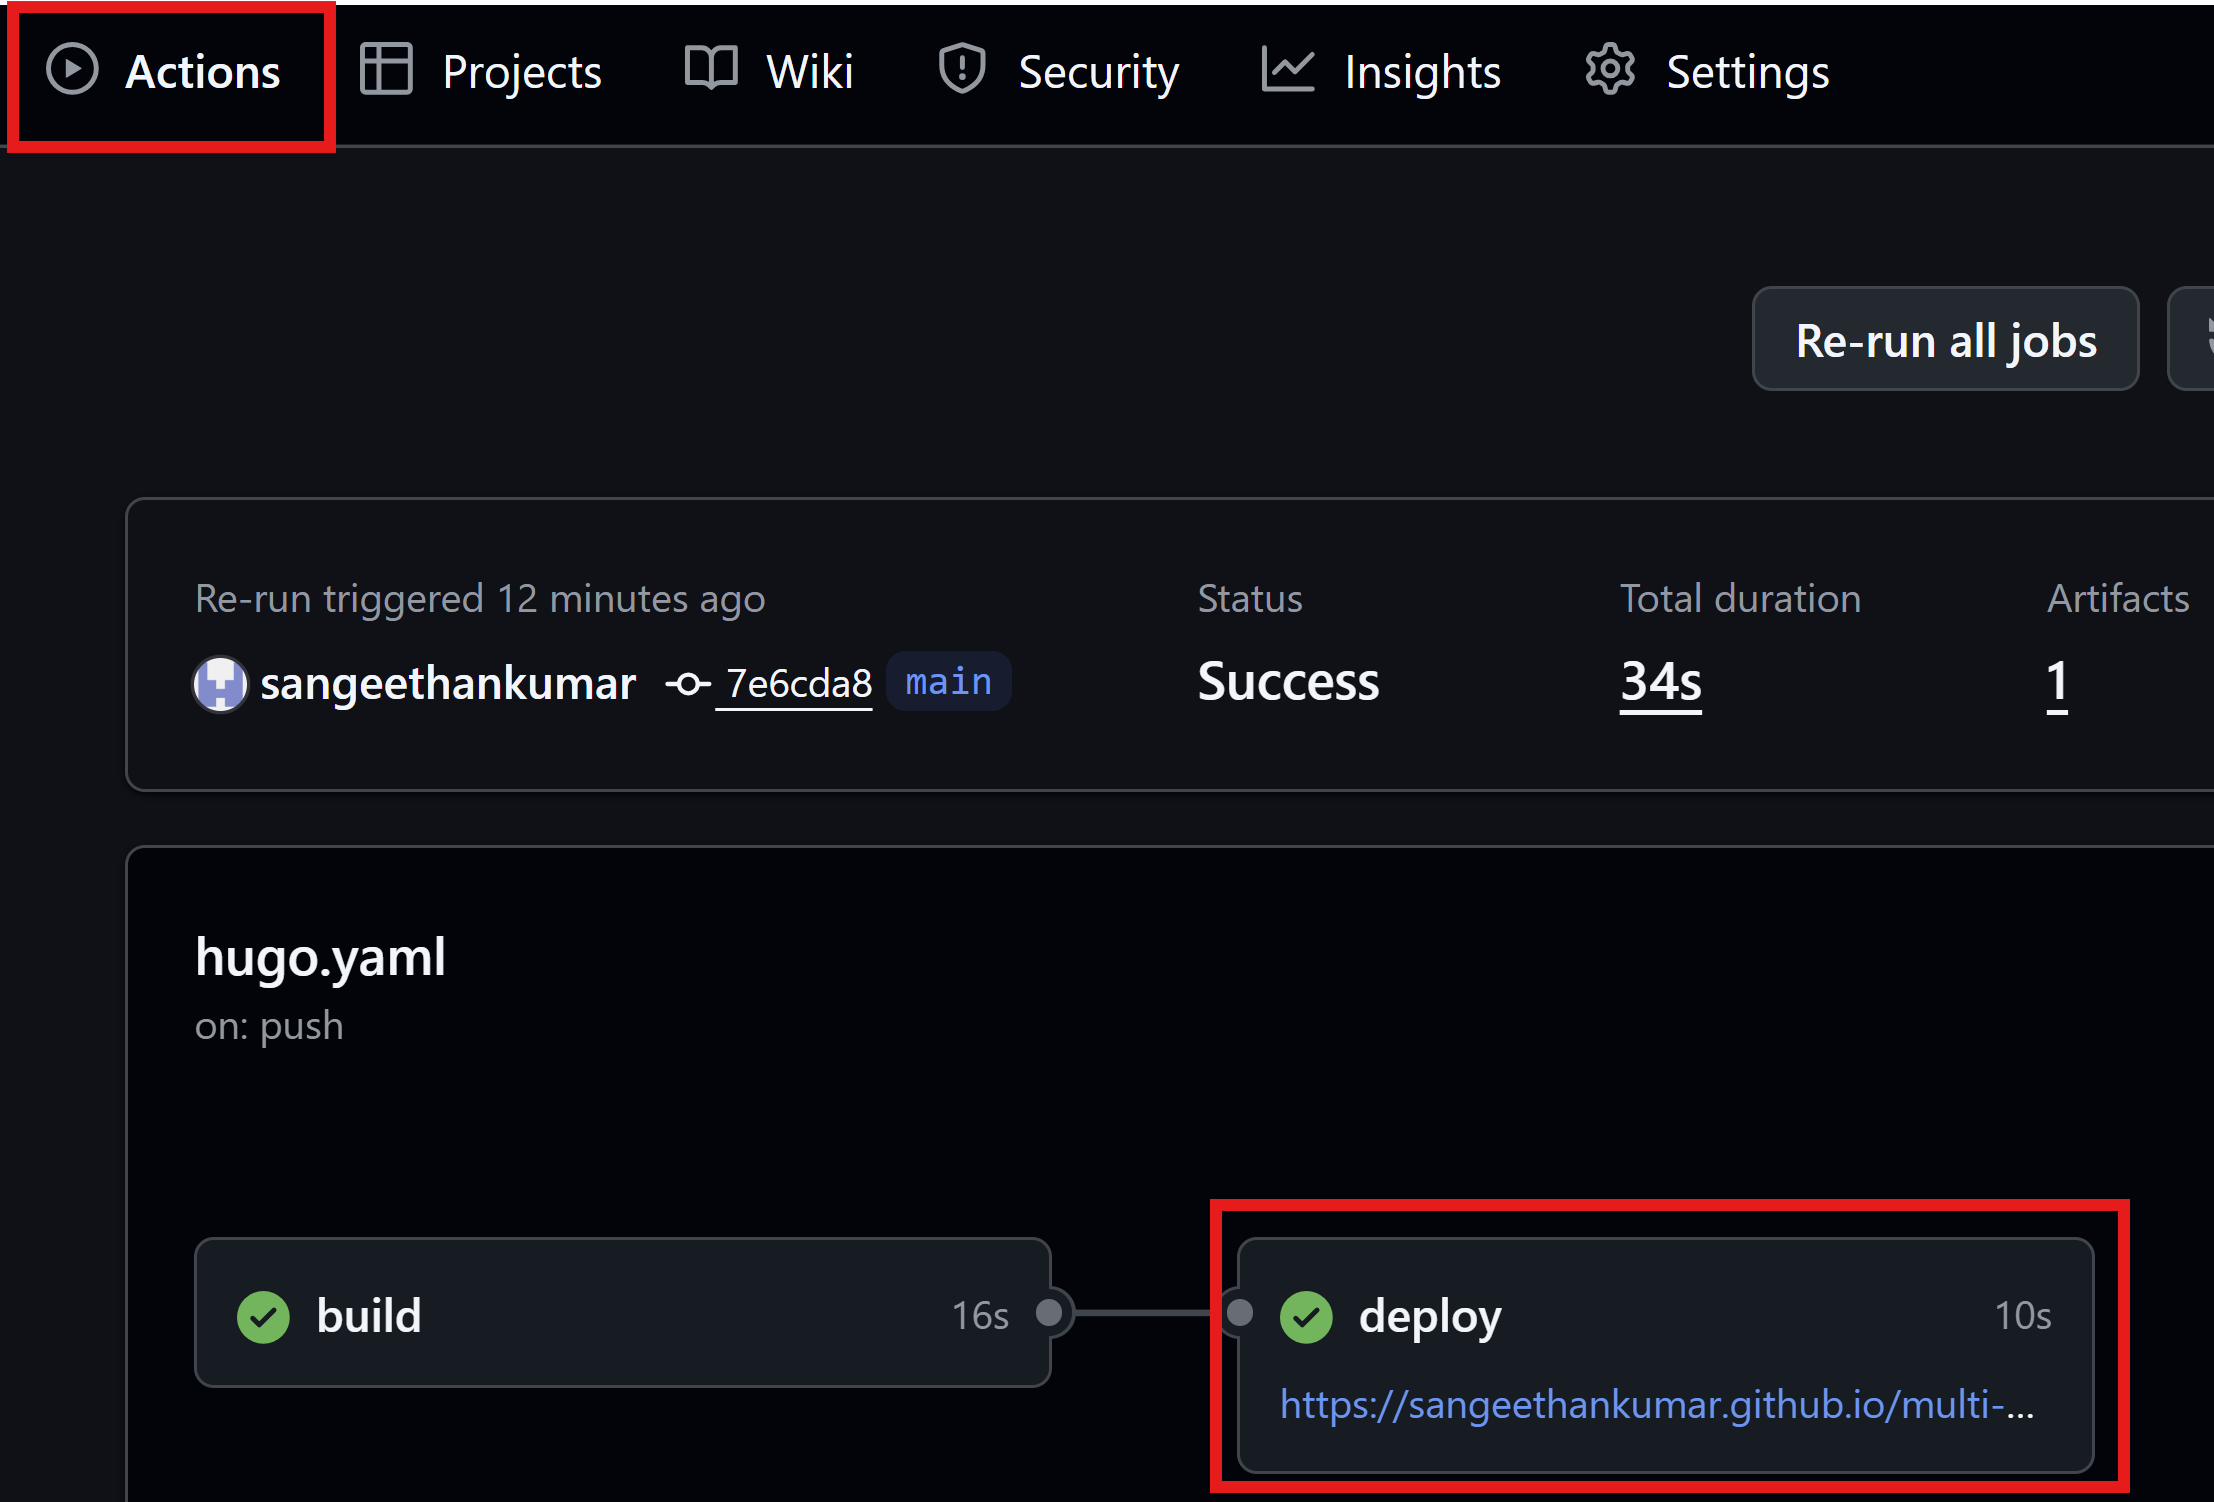
Task: Open the Projects tab
Action: coord(521,72)
